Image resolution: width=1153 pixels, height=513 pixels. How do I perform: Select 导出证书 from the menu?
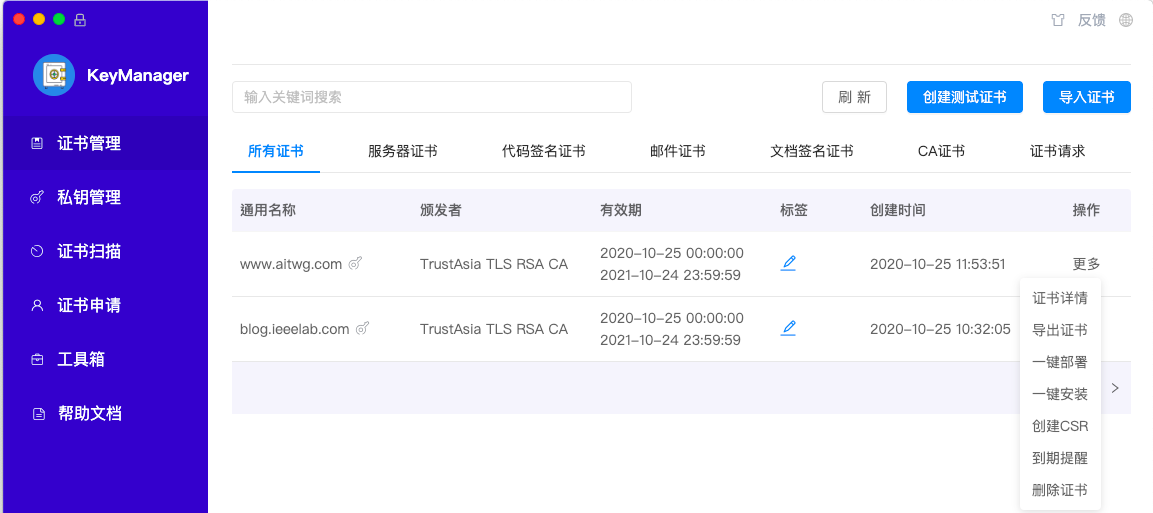pyautogui.click(x=1060, y=330)
